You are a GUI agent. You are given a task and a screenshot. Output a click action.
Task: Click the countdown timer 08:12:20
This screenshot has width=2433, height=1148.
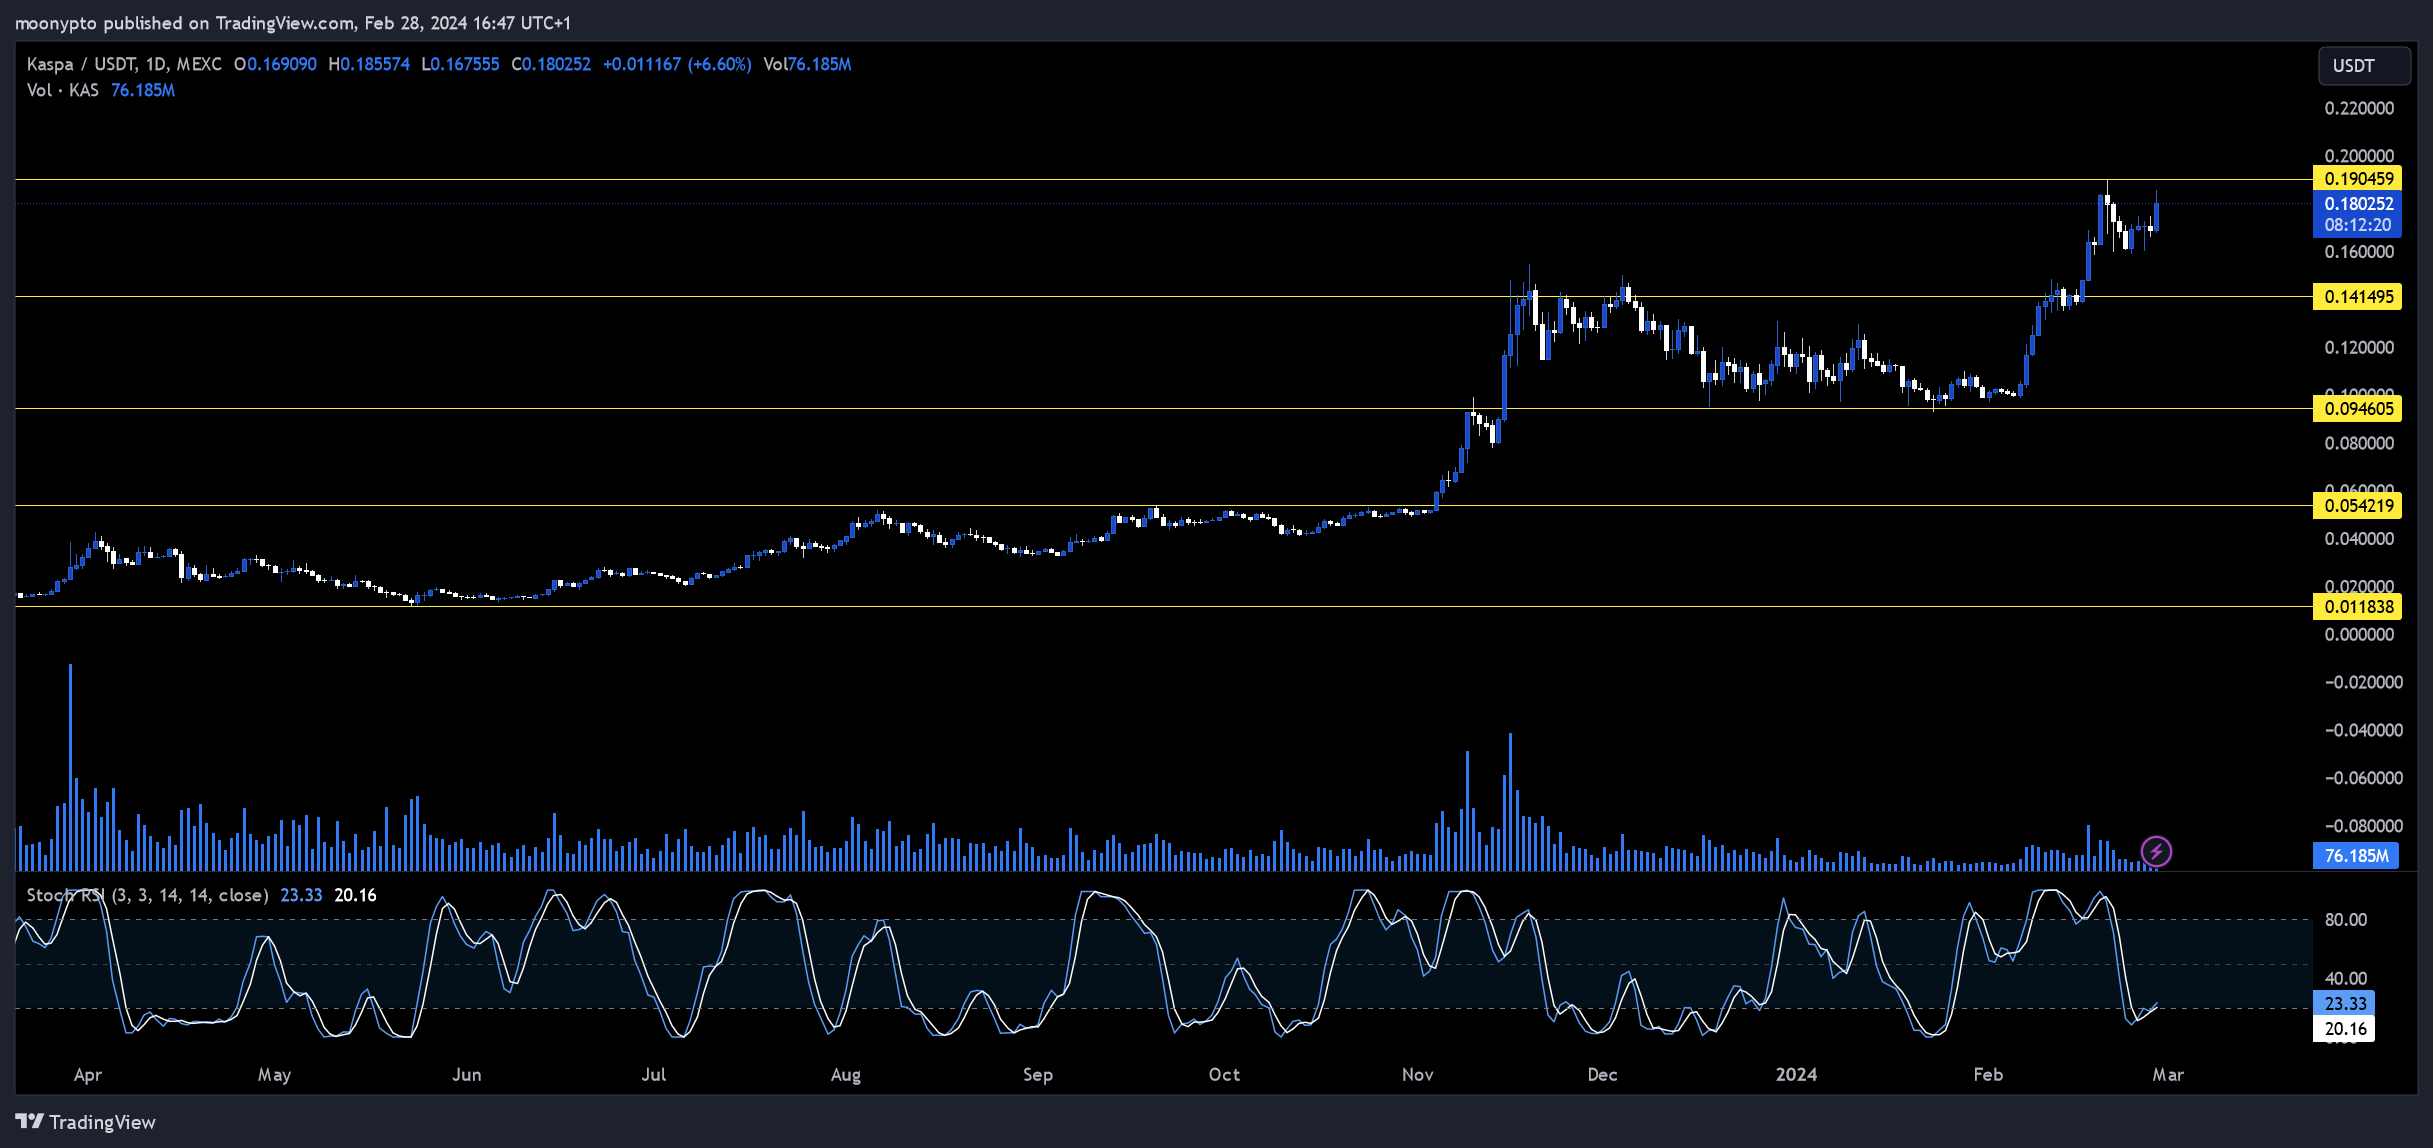2357,226
